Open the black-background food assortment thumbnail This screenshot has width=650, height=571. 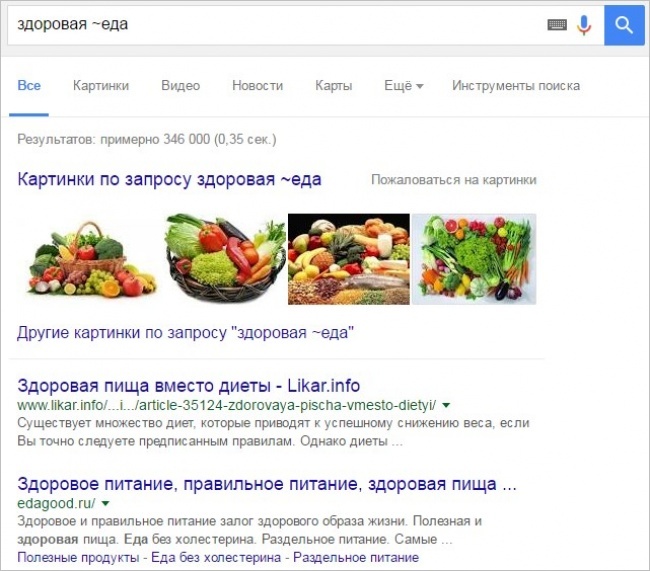click(349, 259)
